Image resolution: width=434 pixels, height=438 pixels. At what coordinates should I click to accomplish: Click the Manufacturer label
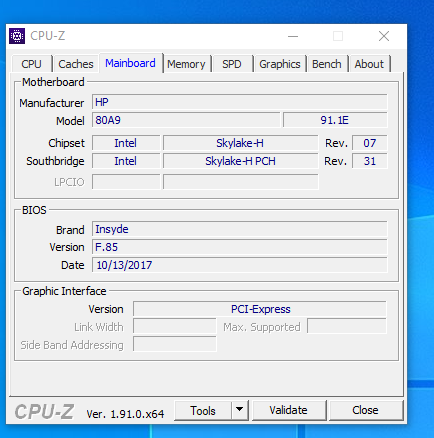point(51,103)
